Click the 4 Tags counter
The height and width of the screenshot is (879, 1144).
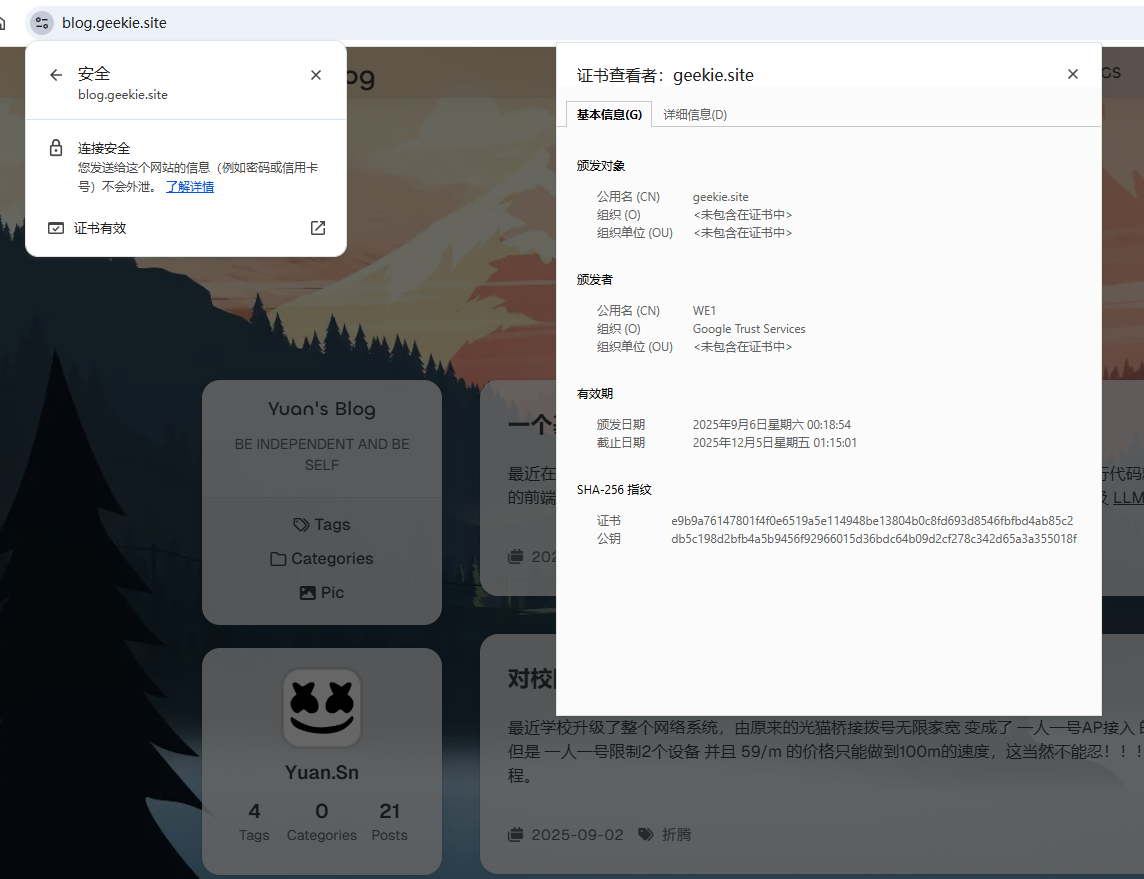coord(254,822)
